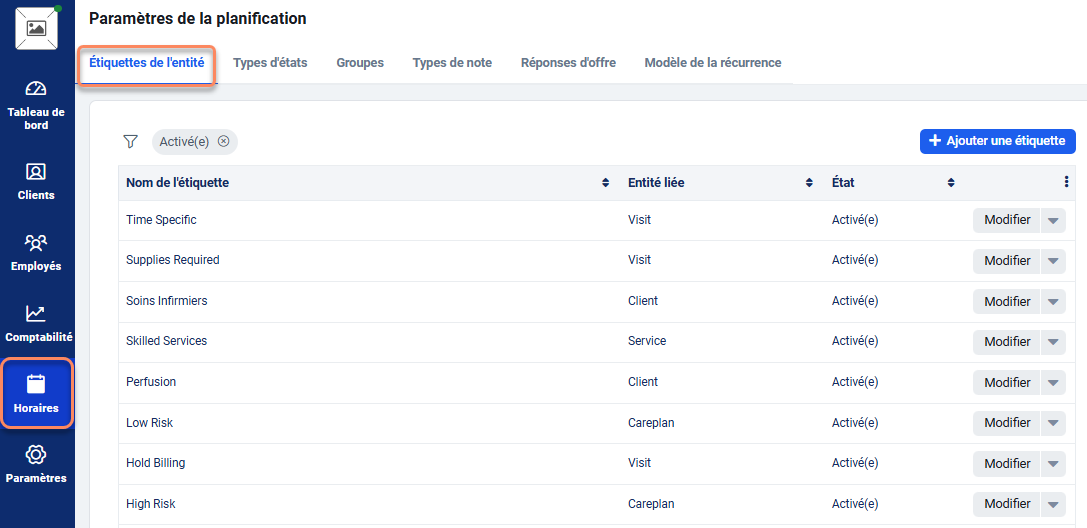
Task: Expand dropdown arrow for Low Risk row
Action: [x=1053, y=423]
